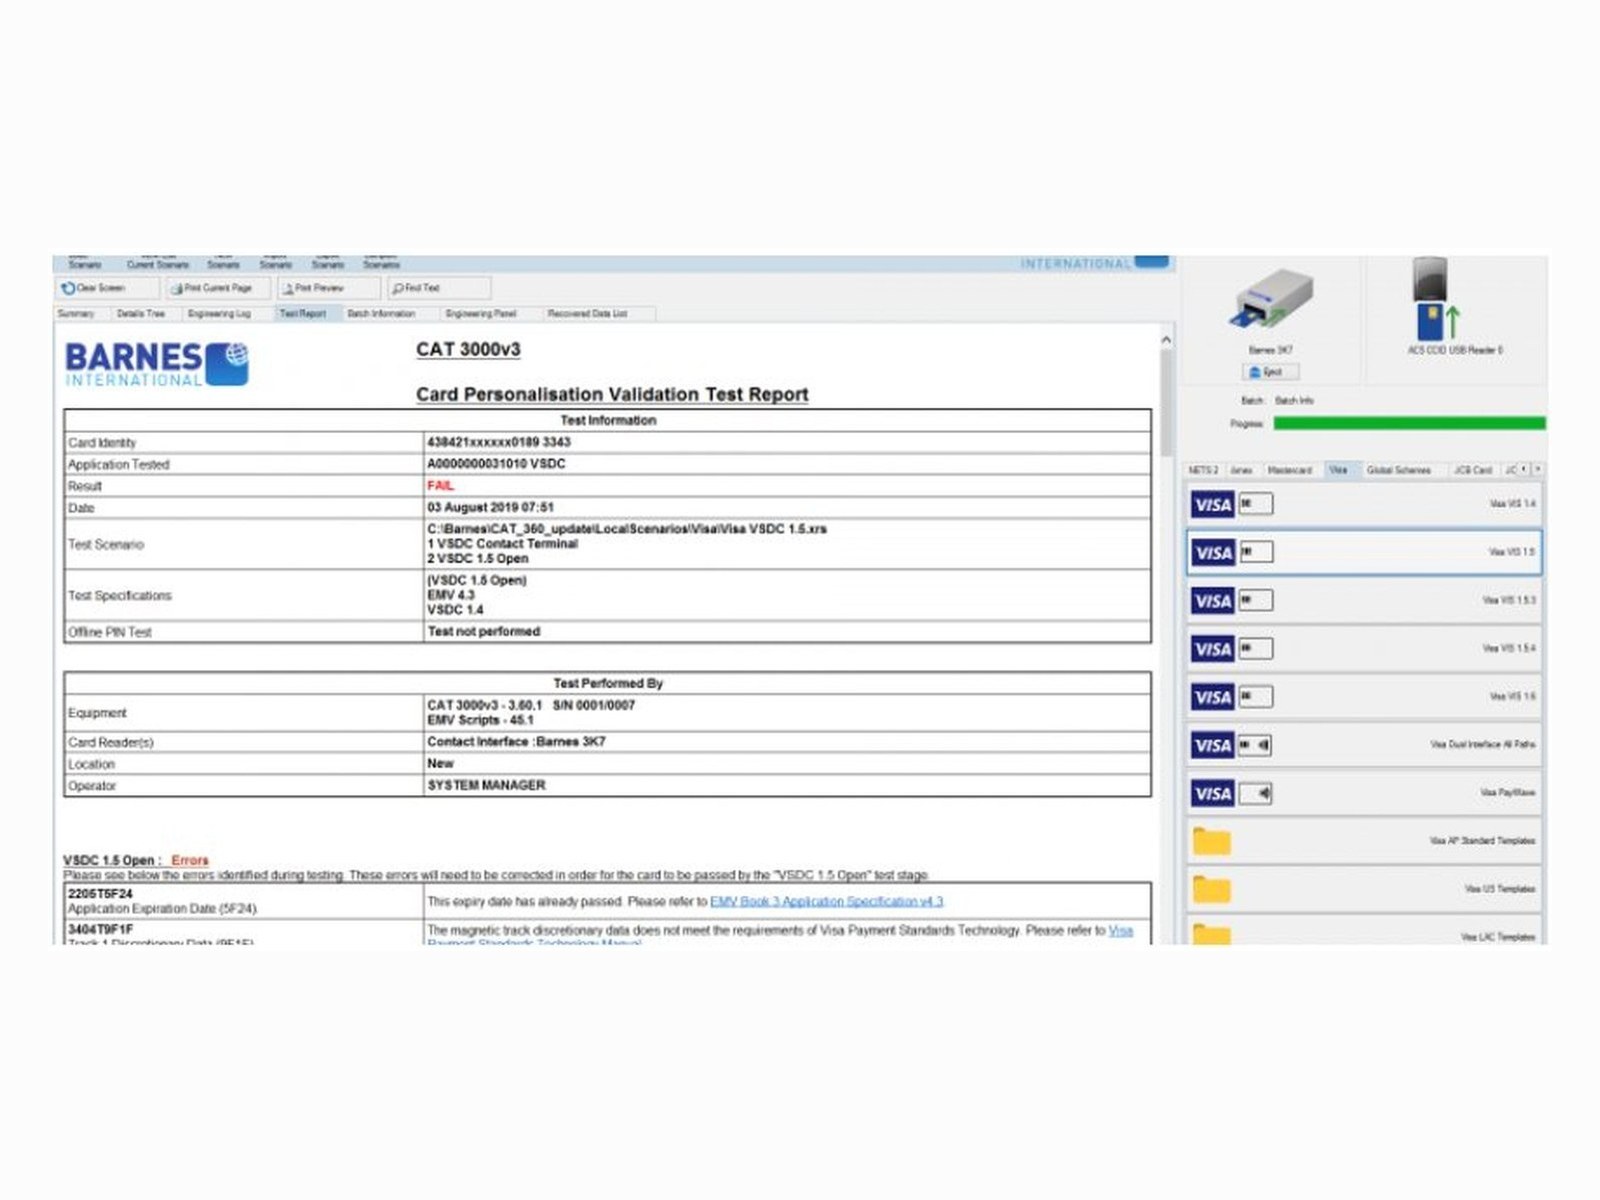Click the Visa logo for Visa PayWave
Image resolution: width=1600 pixels, height=1200 pixels.
coord(1213,794)
